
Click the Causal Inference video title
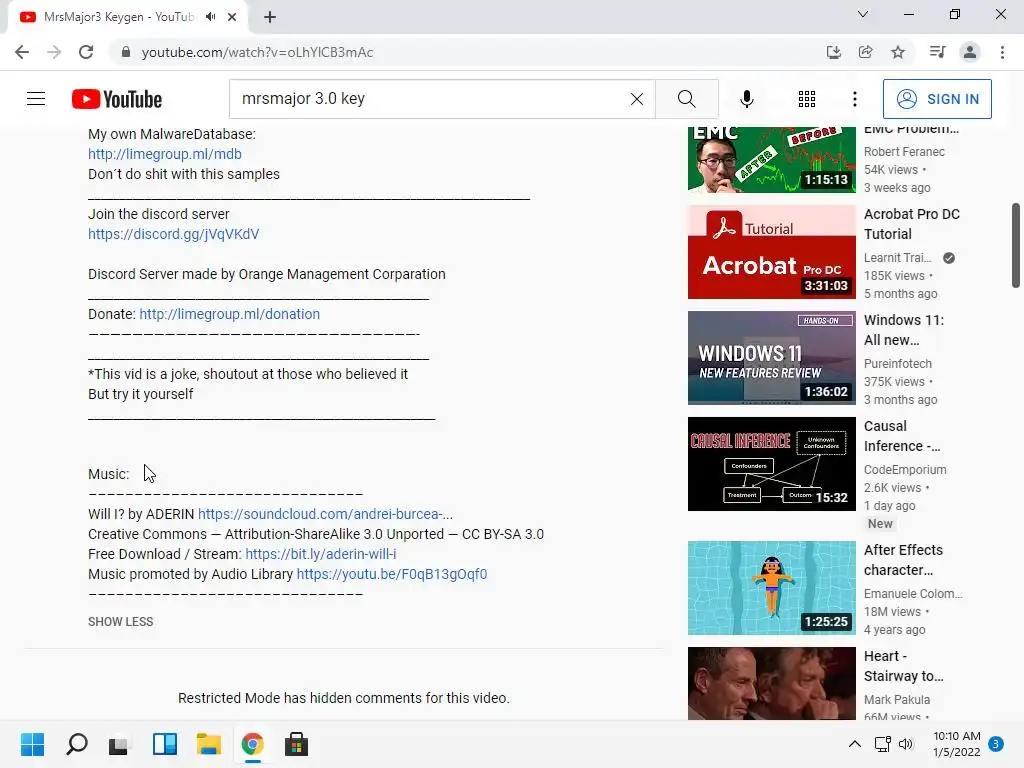point(902,436)
